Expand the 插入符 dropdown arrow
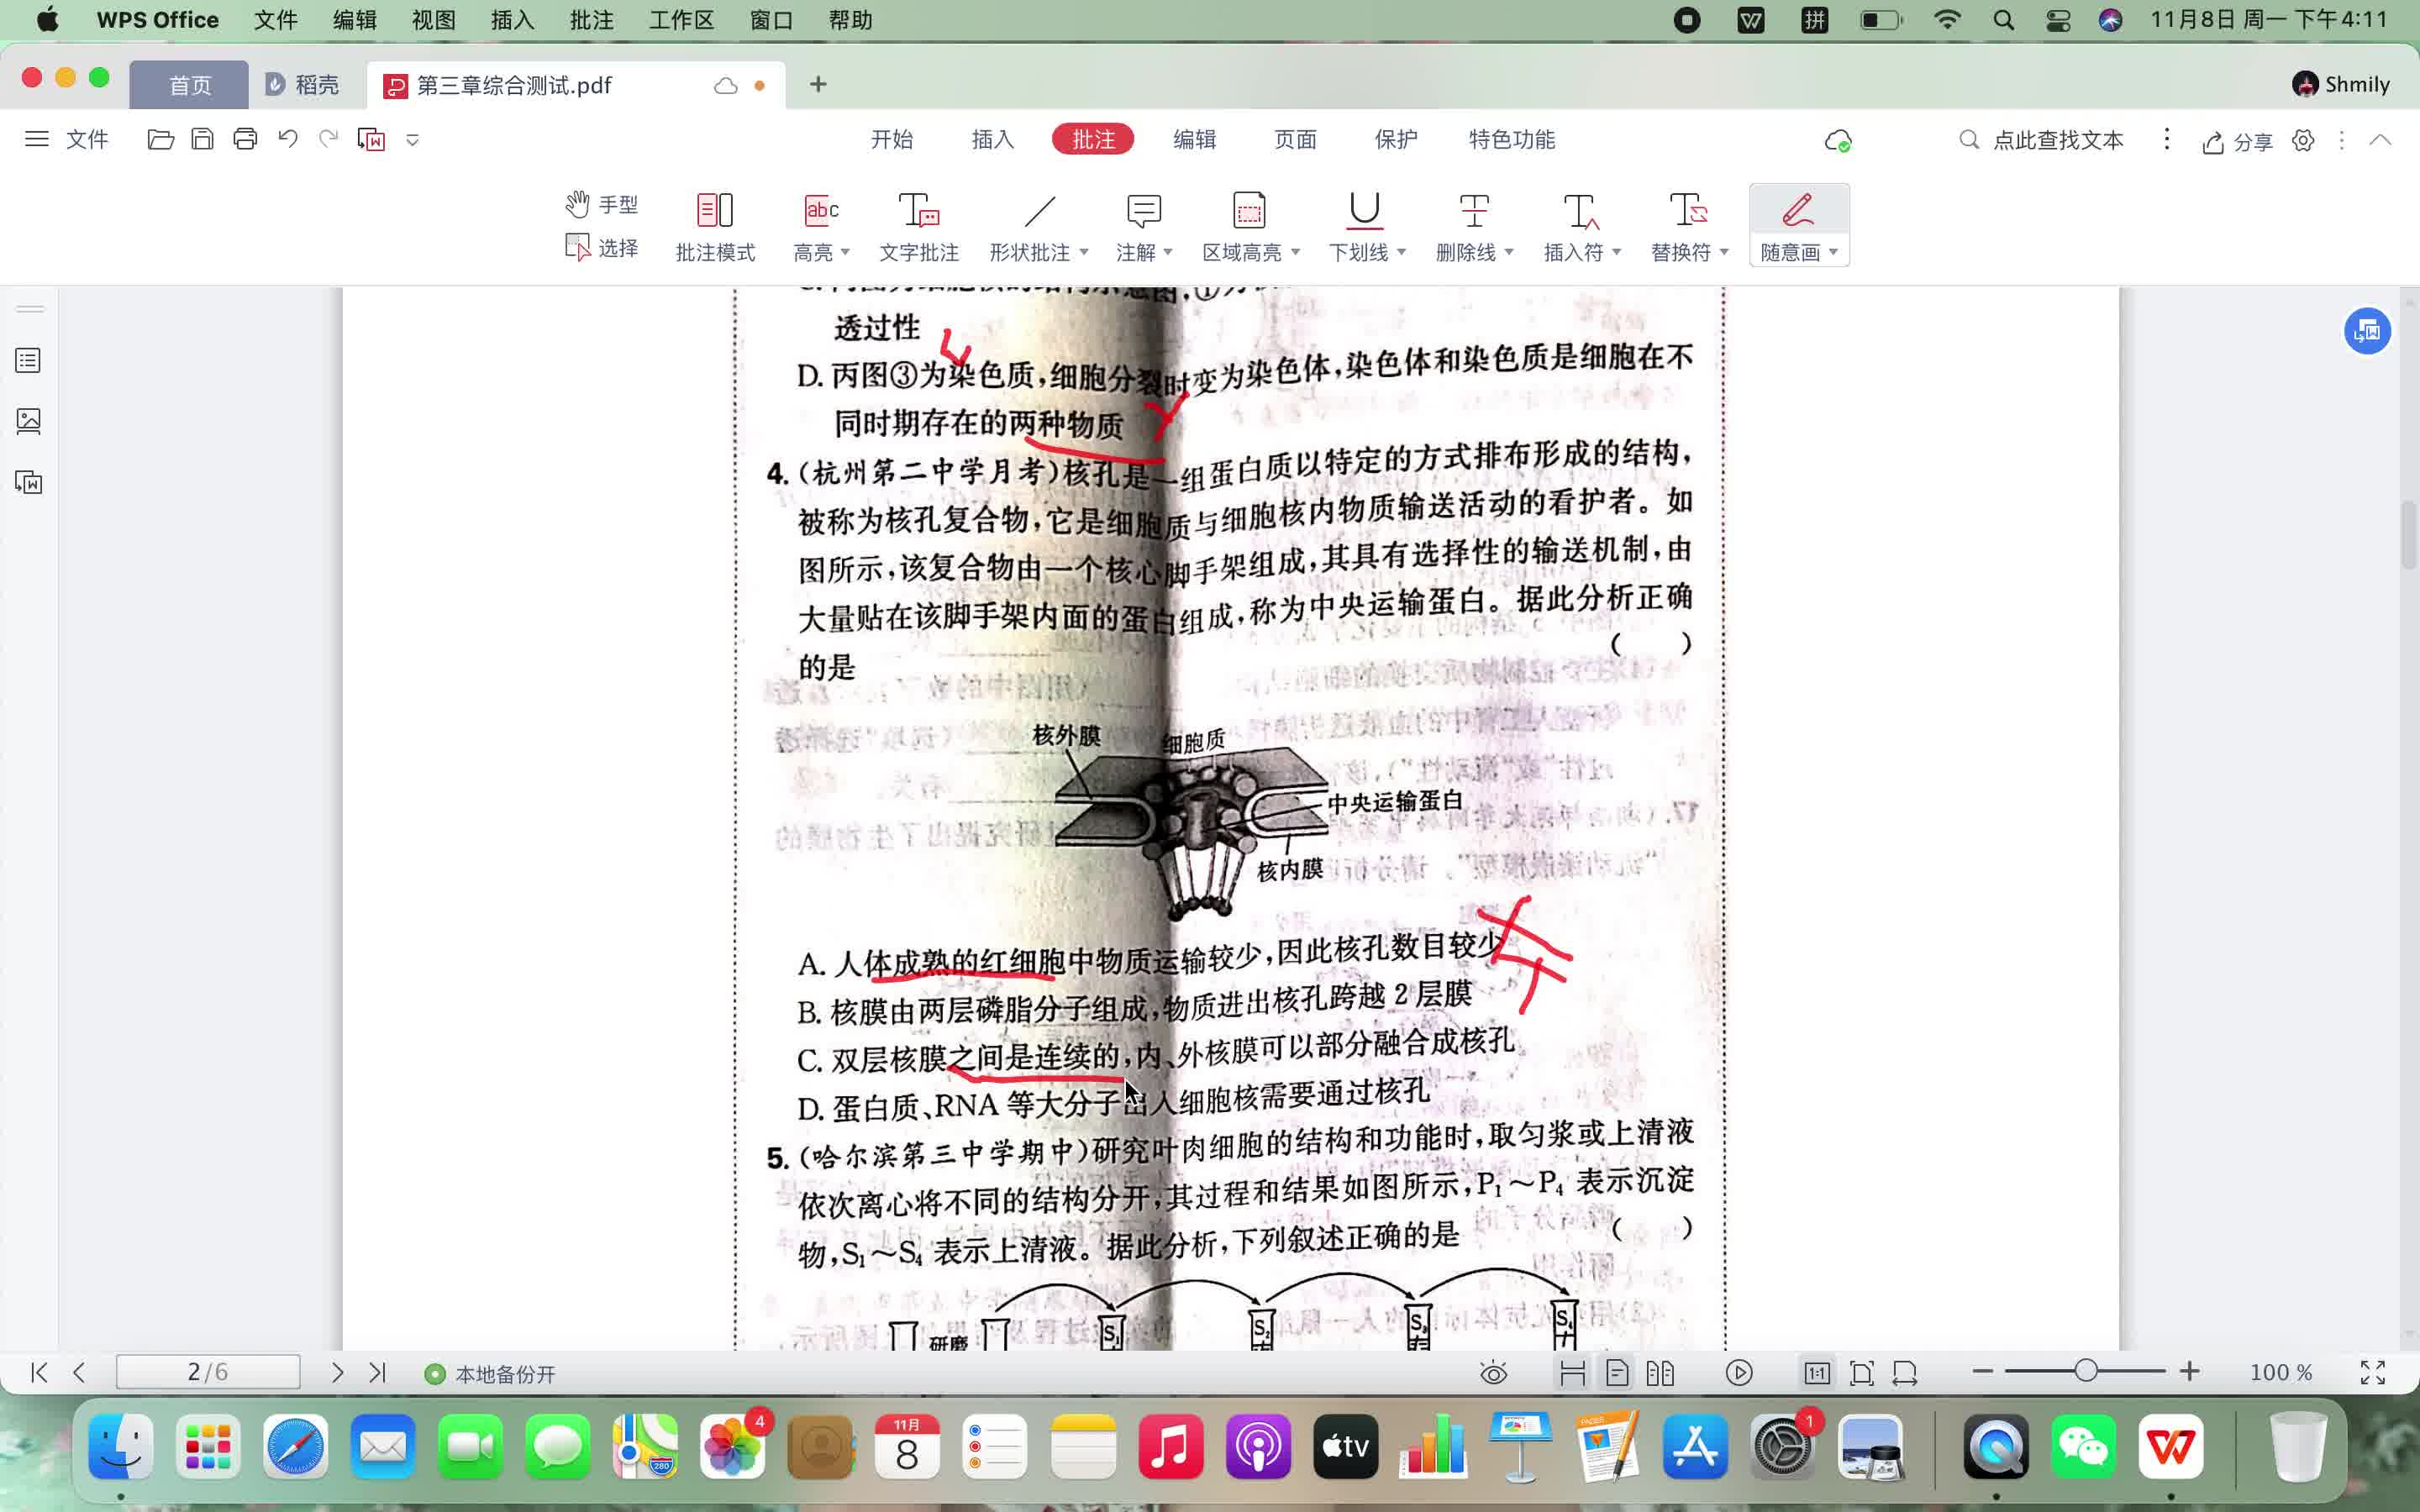The image size is (2420, 1512). [1616, 252]
